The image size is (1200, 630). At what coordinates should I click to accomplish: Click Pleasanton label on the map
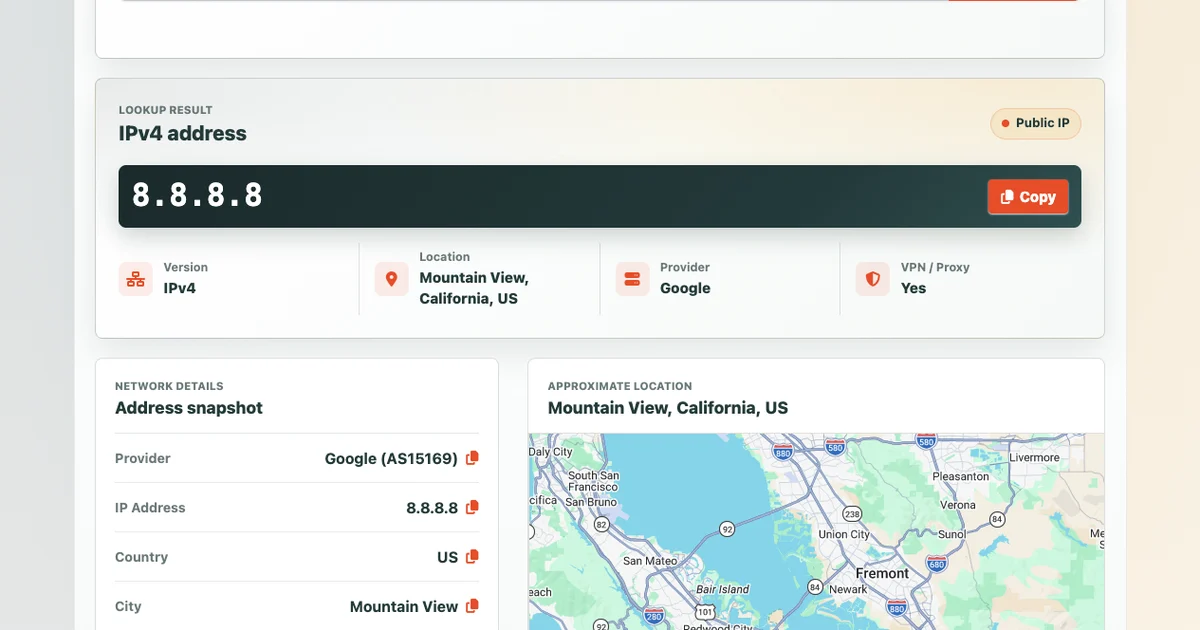tap(960, 477)
